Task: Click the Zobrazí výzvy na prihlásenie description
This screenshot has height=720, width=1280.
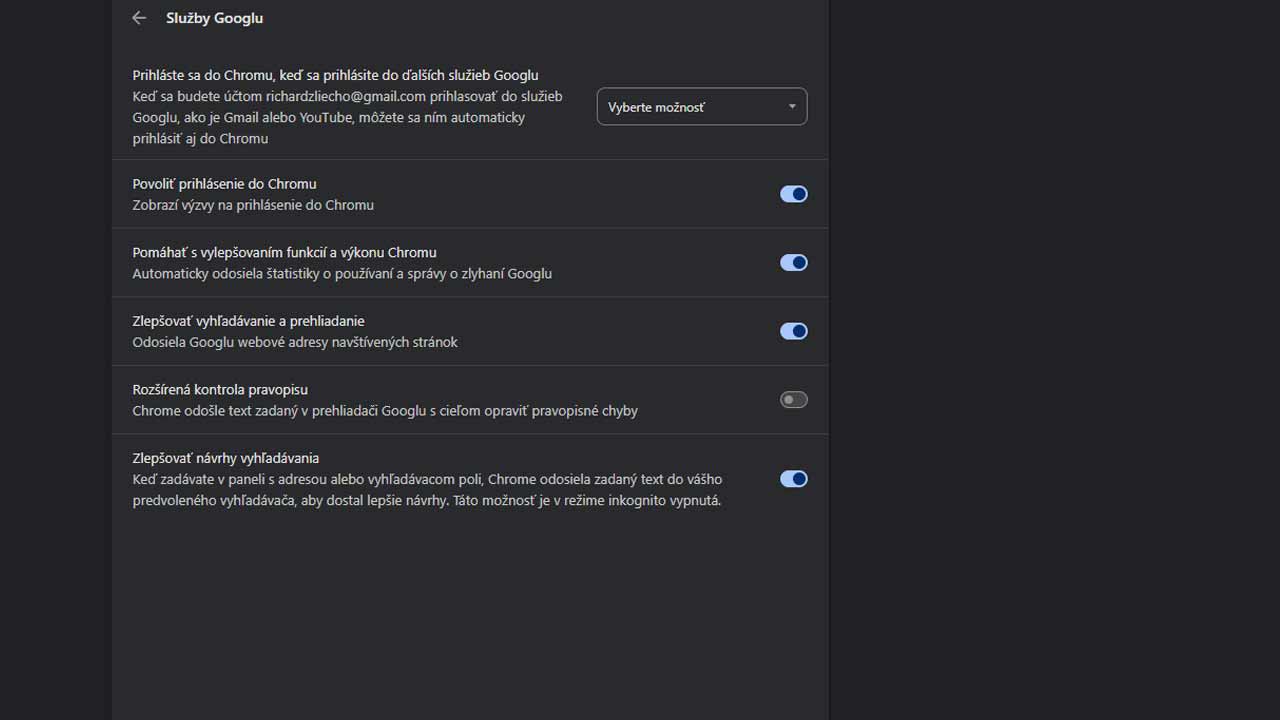Action: click(254, 205)
